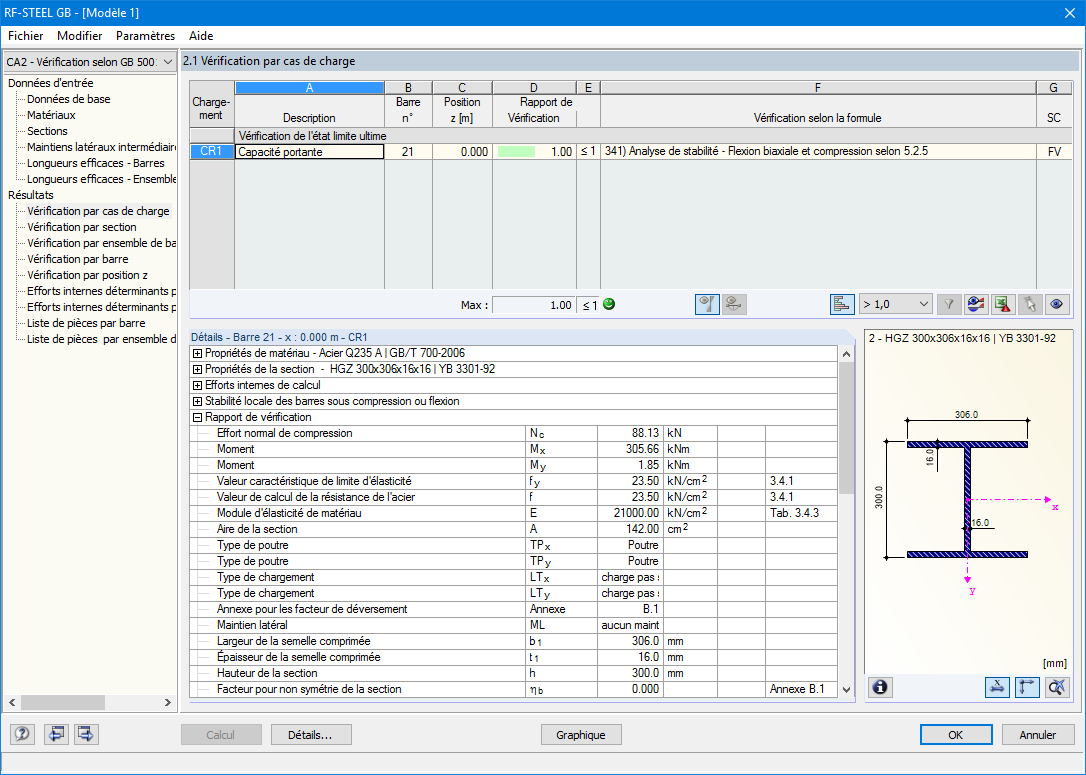Click the reset section view icon
The width and height of the screenshot is (1086, 775).
[x=1057, y=687]
